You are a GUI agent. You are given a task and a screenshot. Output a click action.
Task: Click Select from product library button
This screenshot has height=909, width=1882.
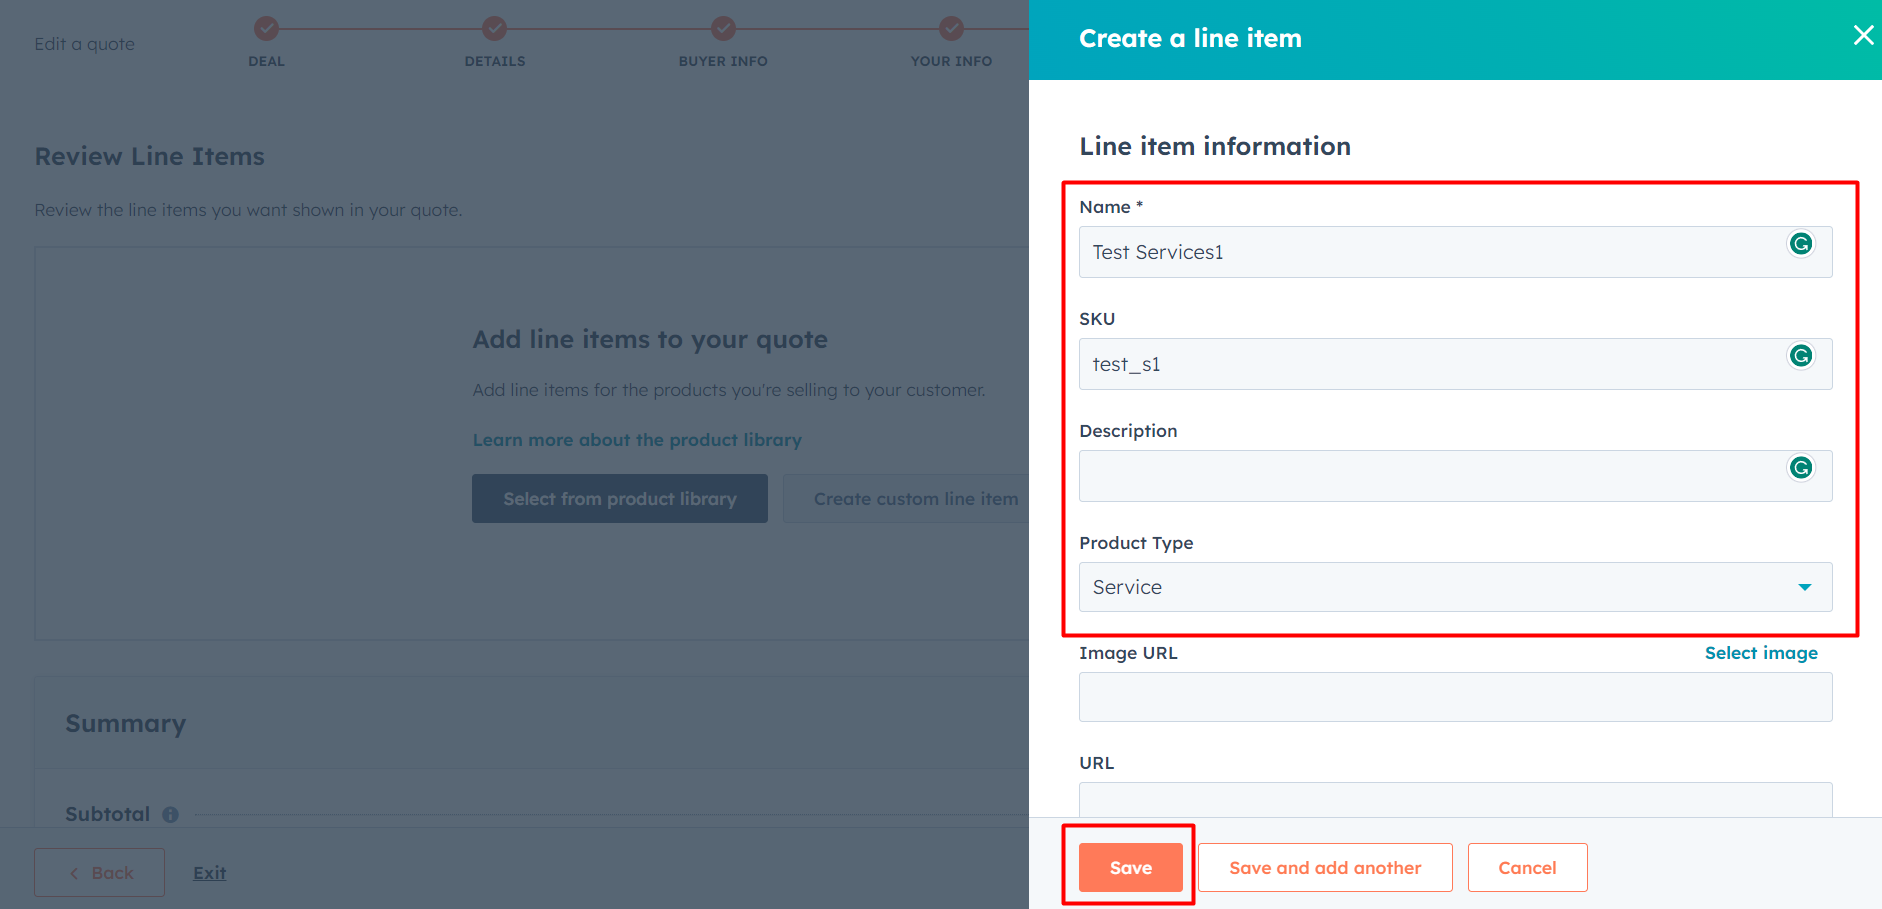(620, 499)
